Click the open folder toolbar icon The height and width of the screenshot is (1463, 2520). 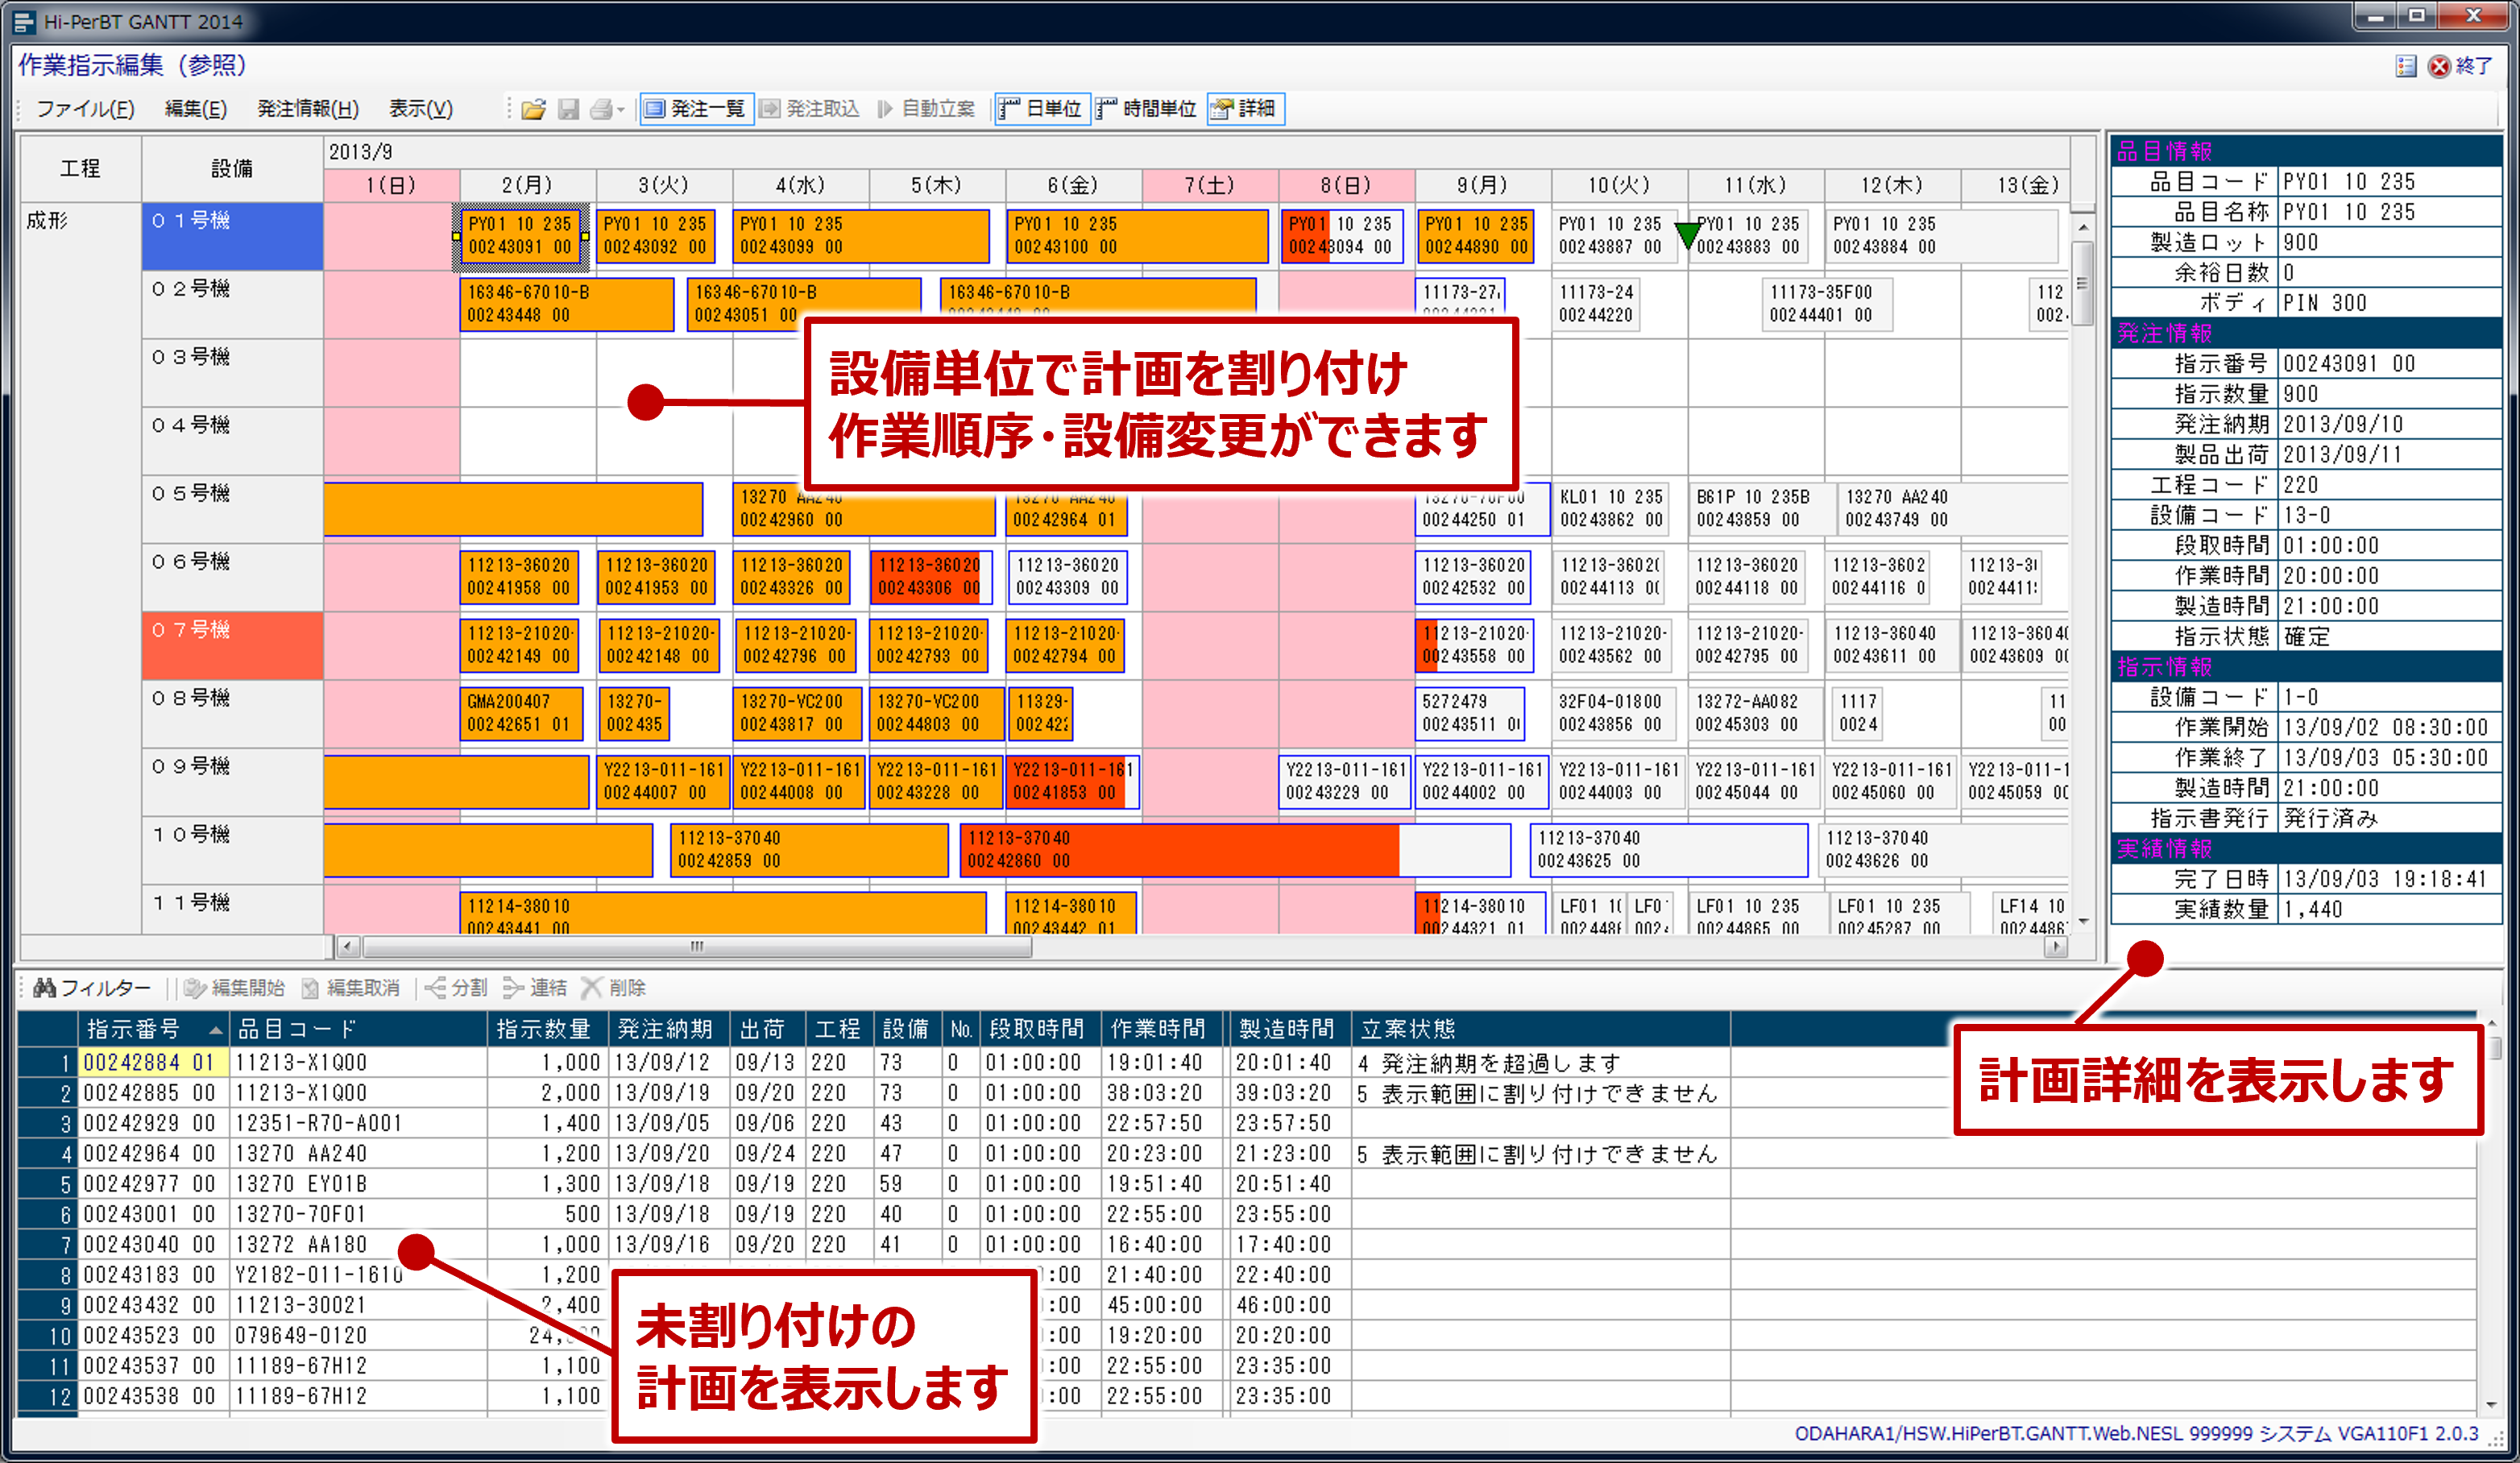533,109
